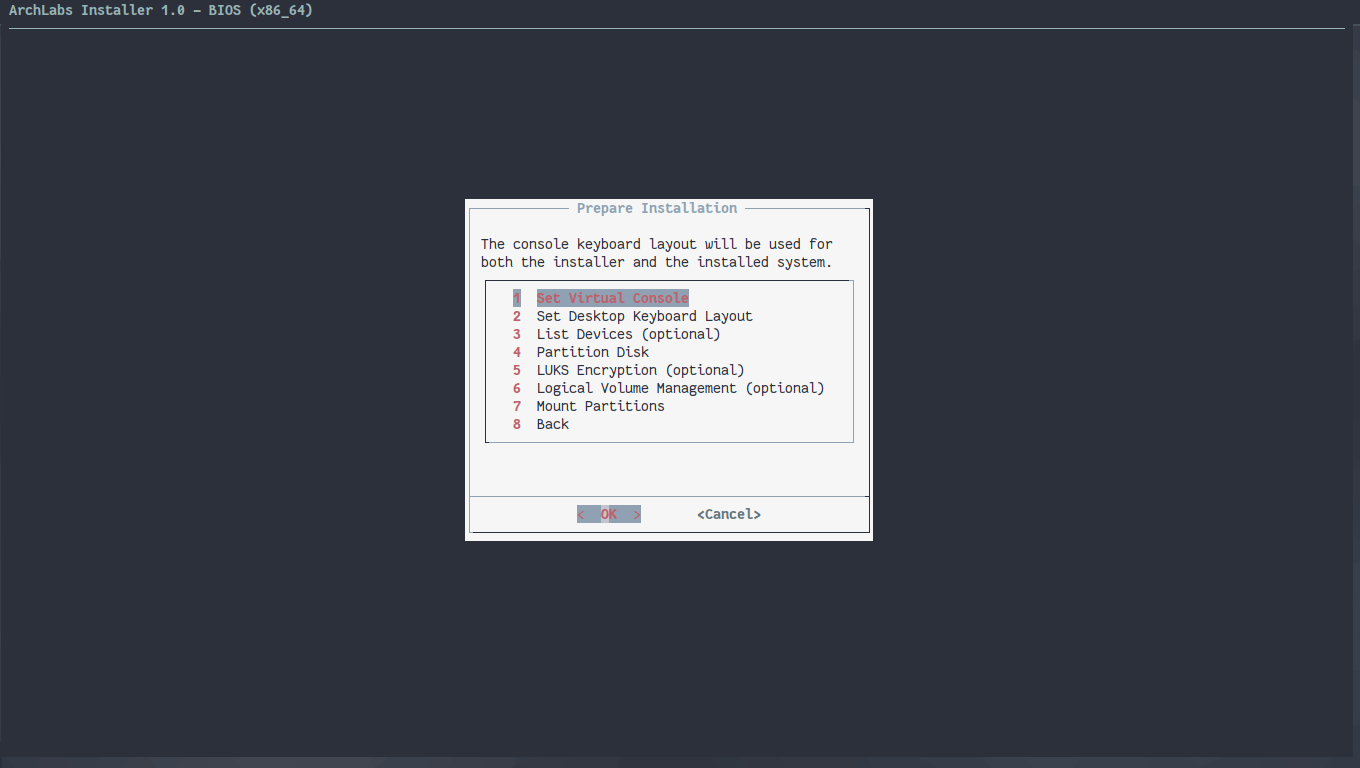
Task: Click the ArchLabs Installer 1.0 header text
Action: coord(160,10)
